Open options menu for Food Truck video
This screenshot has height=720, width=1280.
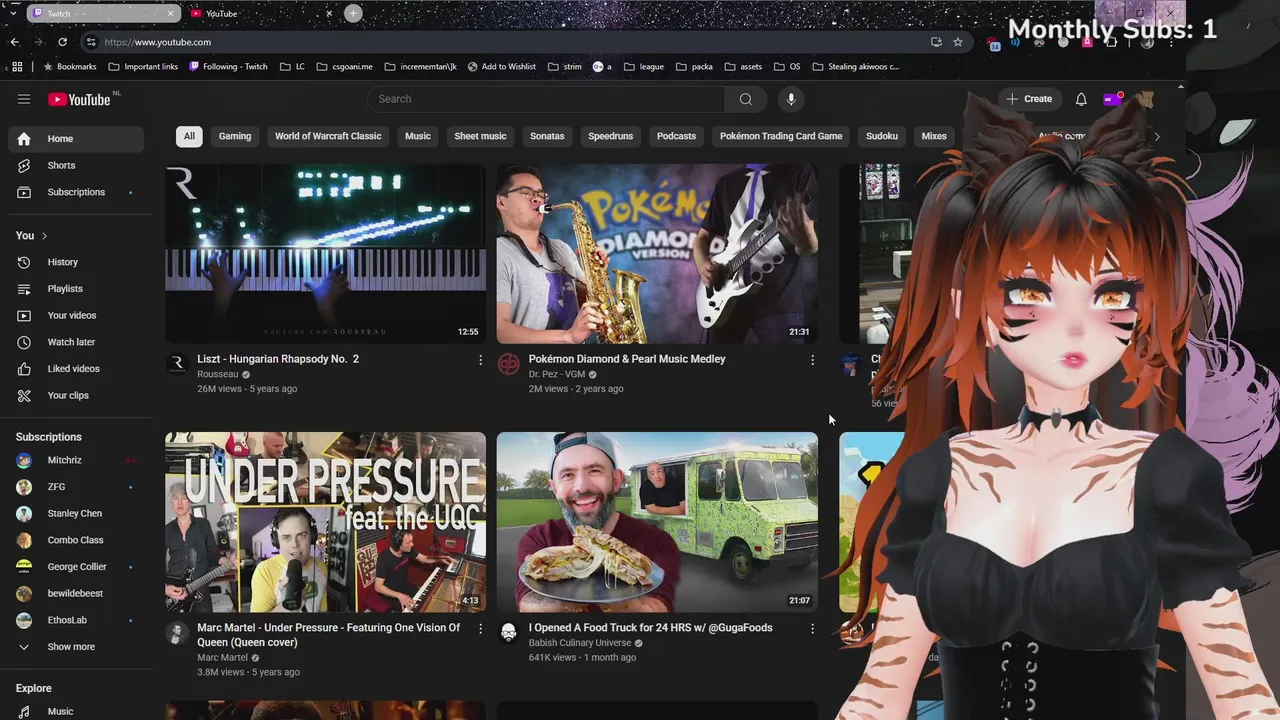pyautogui.click(x=812, y=629)
